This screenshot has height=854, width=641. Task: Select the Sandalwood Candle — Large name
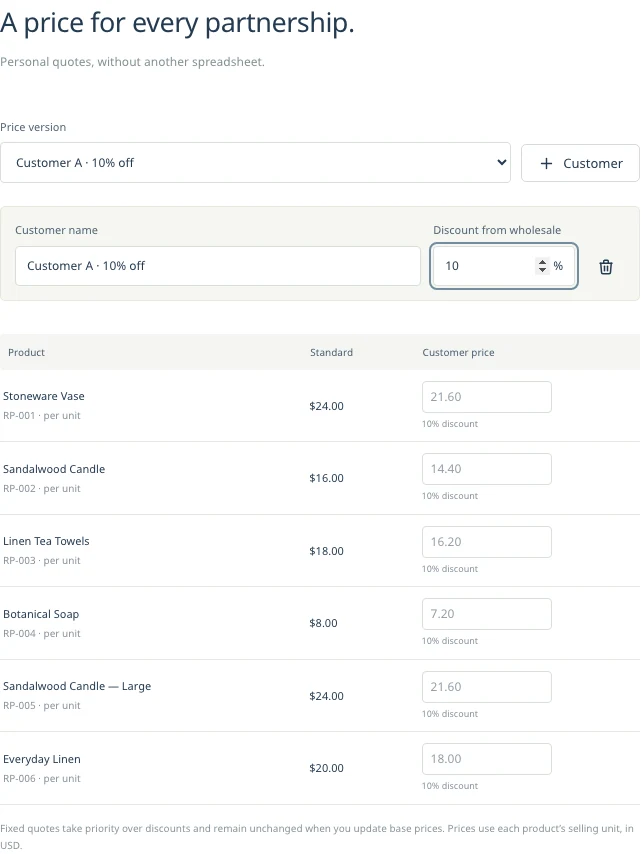77,686
